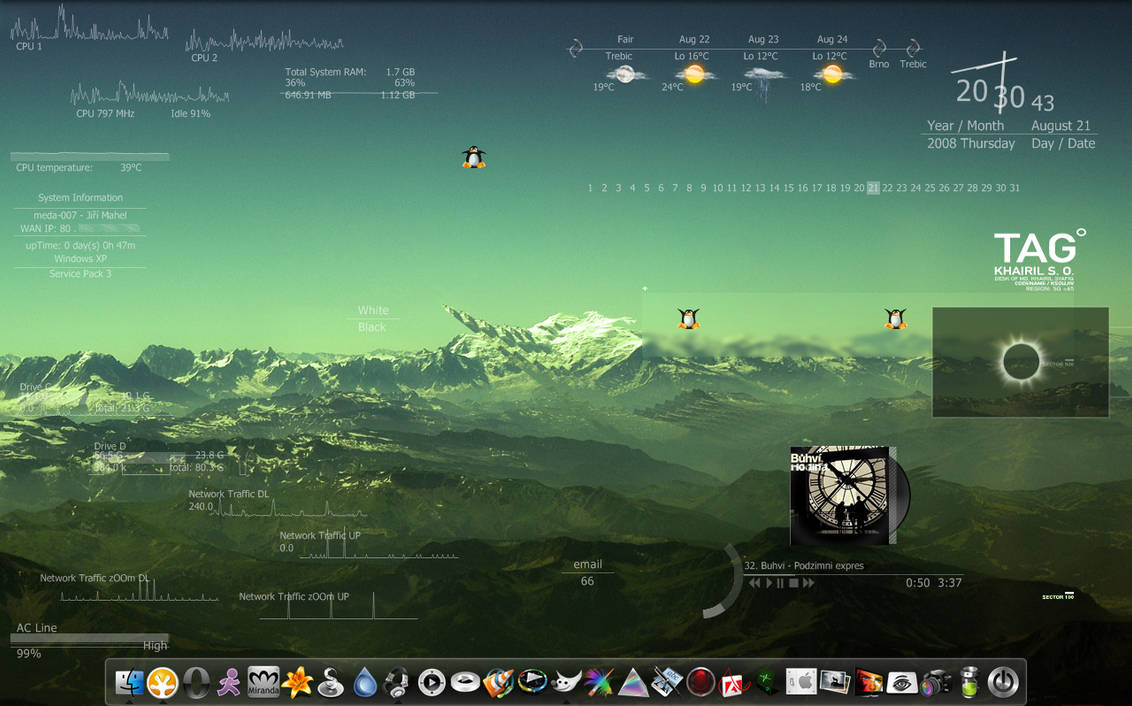Viewport: 1132px width, 706px height.
Task: Click the eye-logo app icon in the dock
Action: (904, 682)
